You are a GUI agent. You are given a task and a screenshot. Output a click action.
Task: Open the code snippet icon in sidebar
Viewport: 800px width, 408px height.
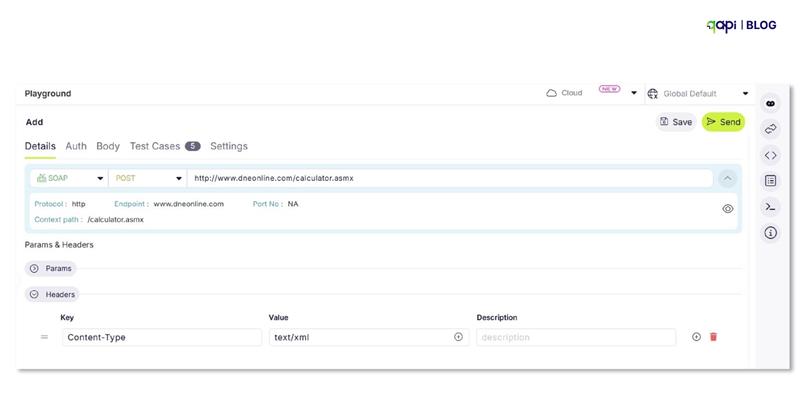click(x=770, y=155)
